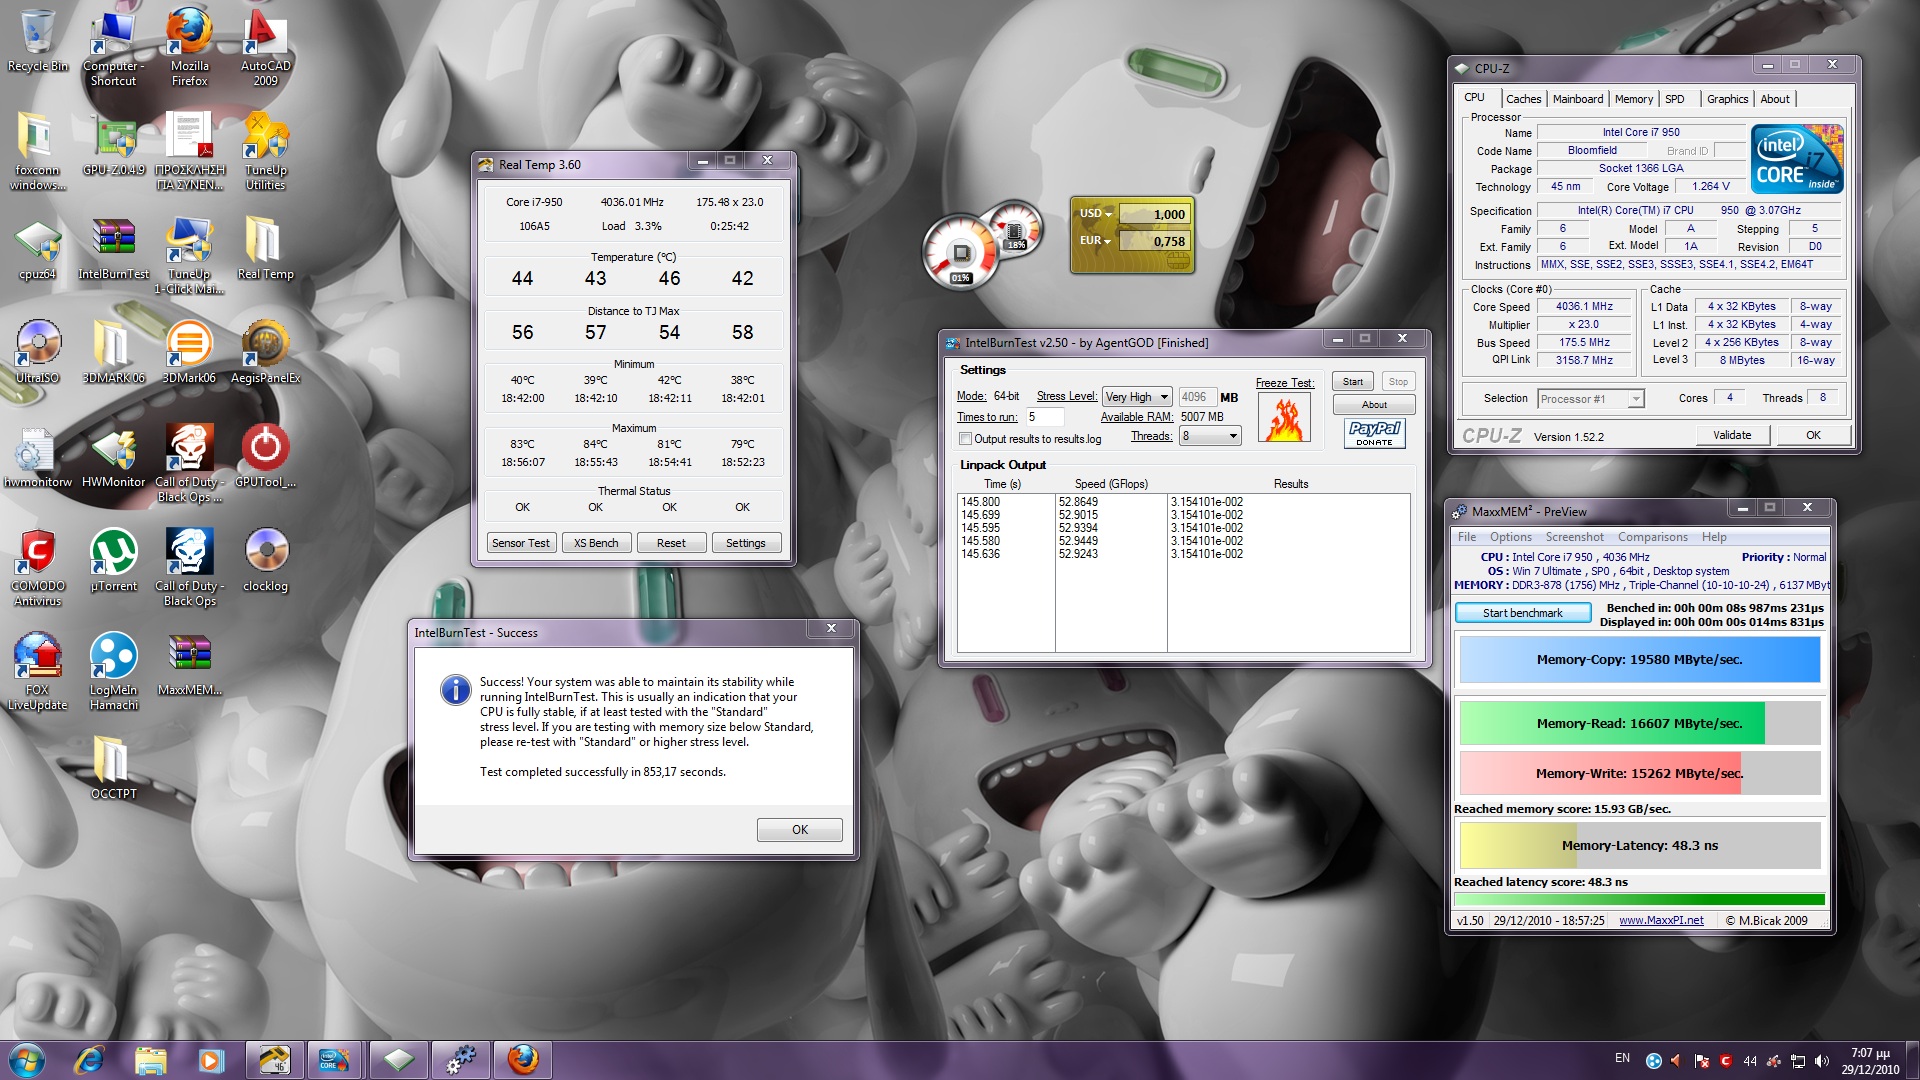This screenshot has width=1920, height=1080.
Task: Click the Memory-Read result bar
Action: coord(1639,723)
